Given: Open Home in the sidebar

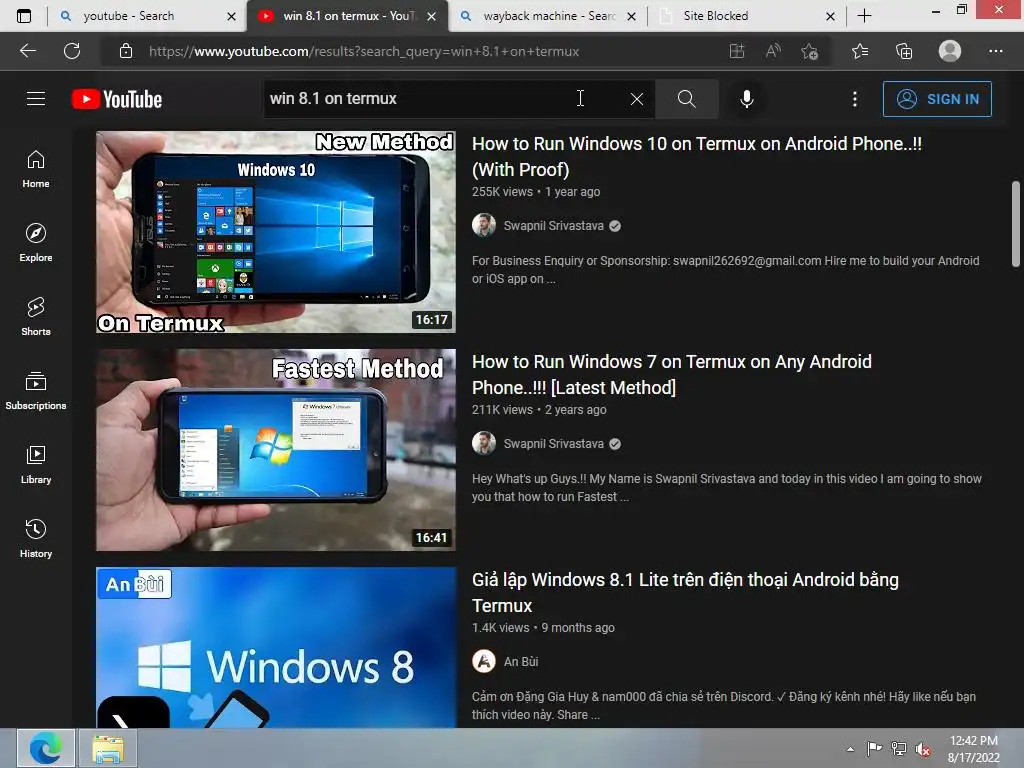Looking at the screenshot, I should pos(36,169).
